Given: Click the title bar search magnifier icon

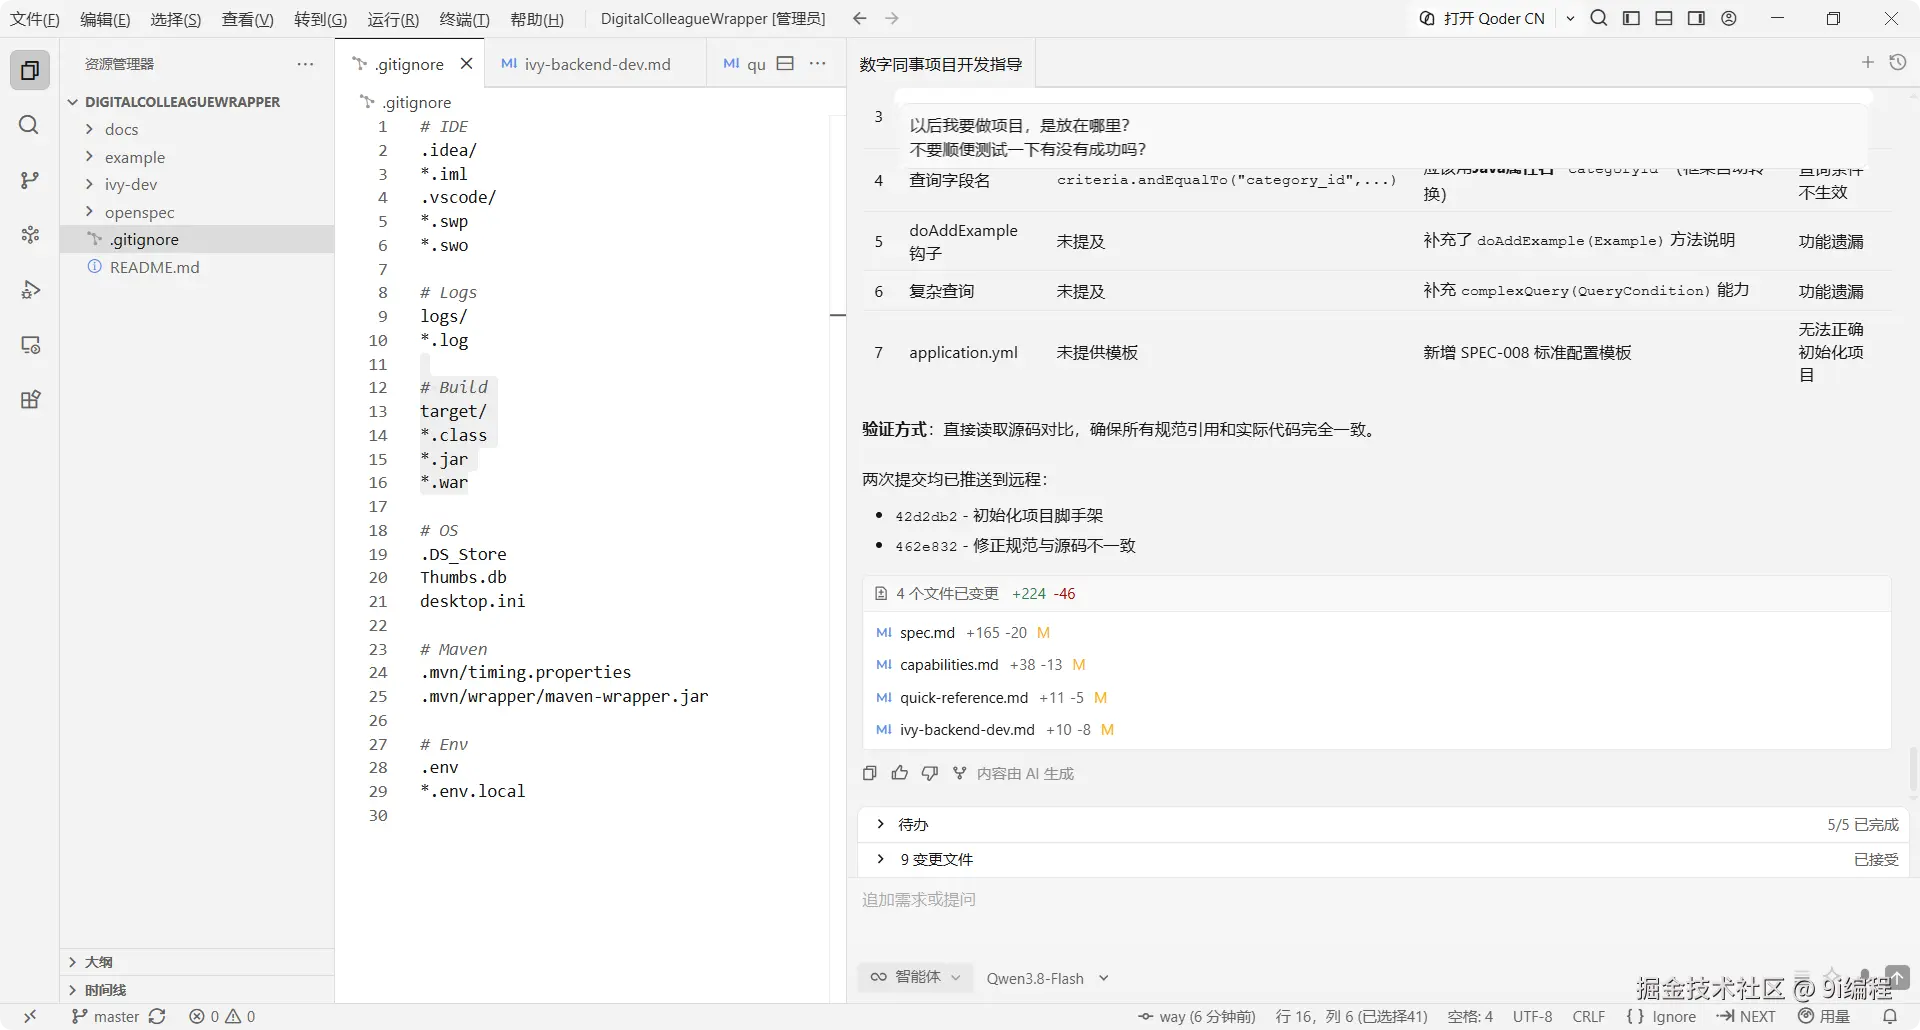Looking at the screenshot, I should [1599, 18].
